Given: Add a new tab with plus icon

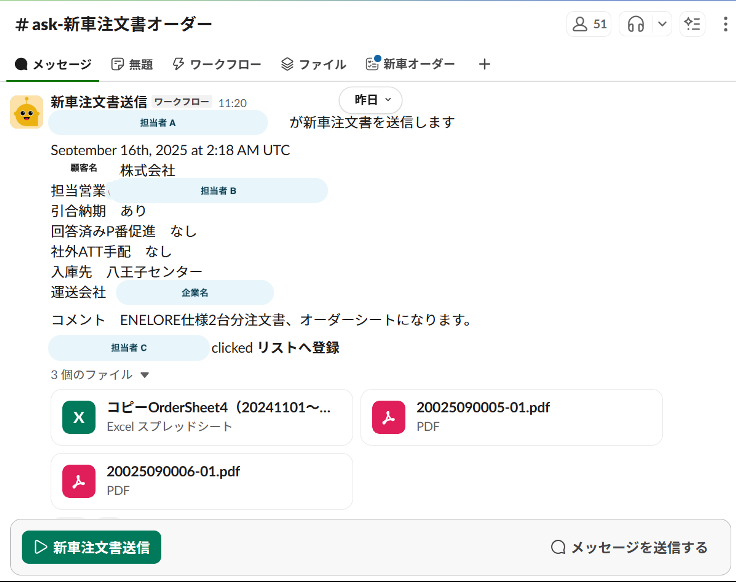Looking at the screenshot, I should 485,64.
